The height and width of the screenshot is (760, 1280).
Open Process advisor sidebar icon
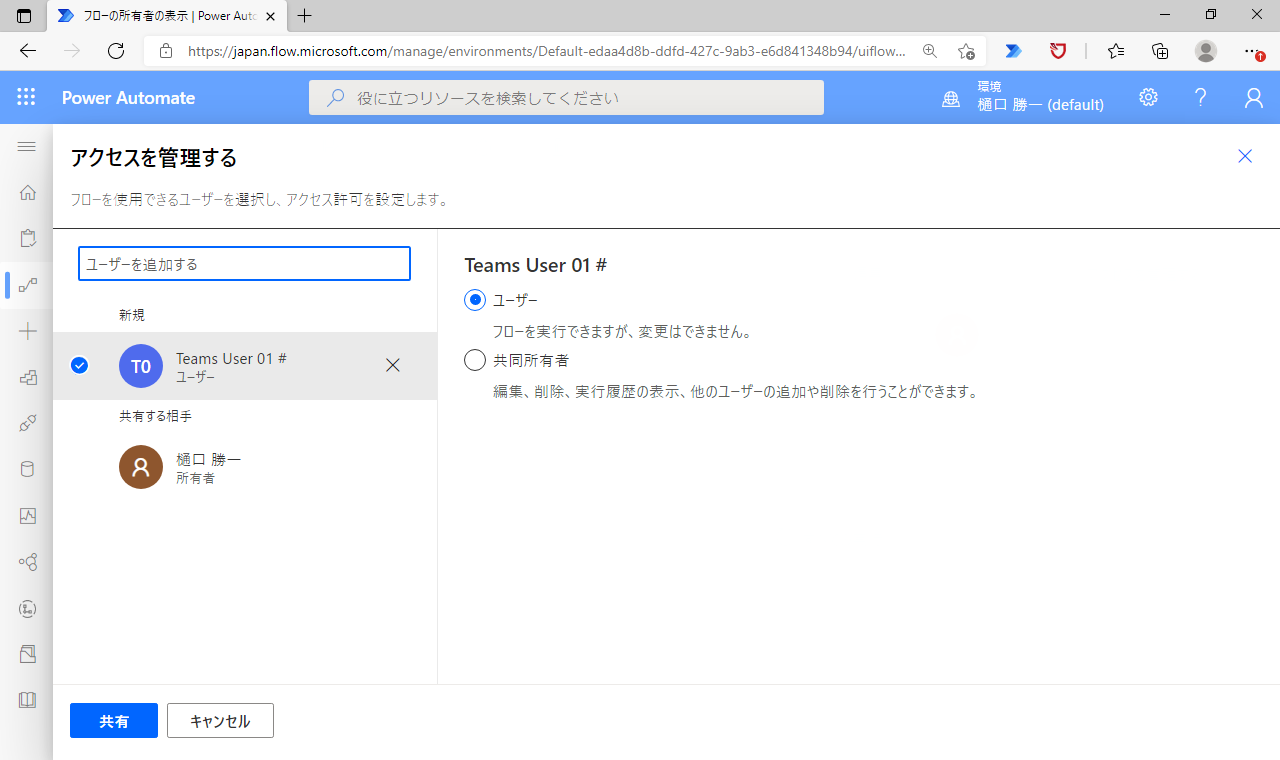coord(28,608)
